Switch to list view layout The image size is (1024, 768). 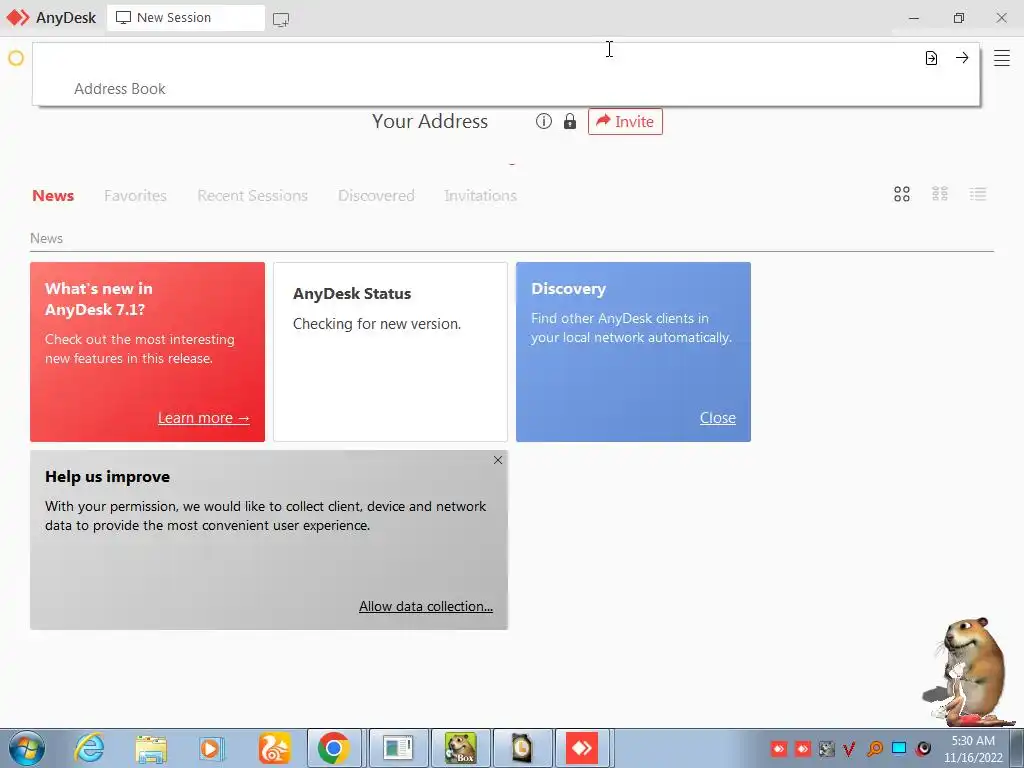pos(978,194)
